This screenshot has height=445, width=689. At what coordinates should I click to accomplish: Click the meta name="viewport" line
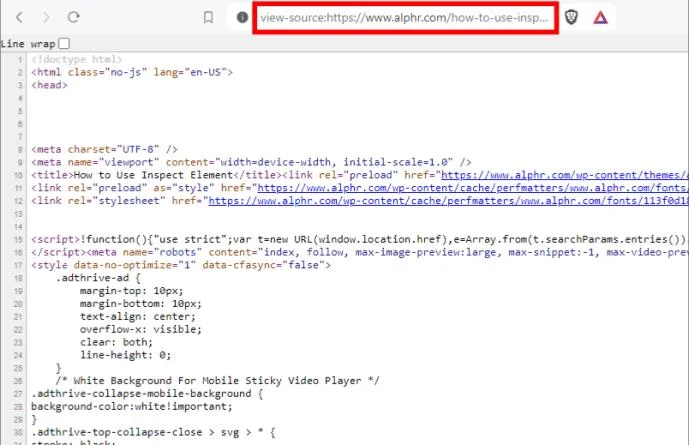251,162
